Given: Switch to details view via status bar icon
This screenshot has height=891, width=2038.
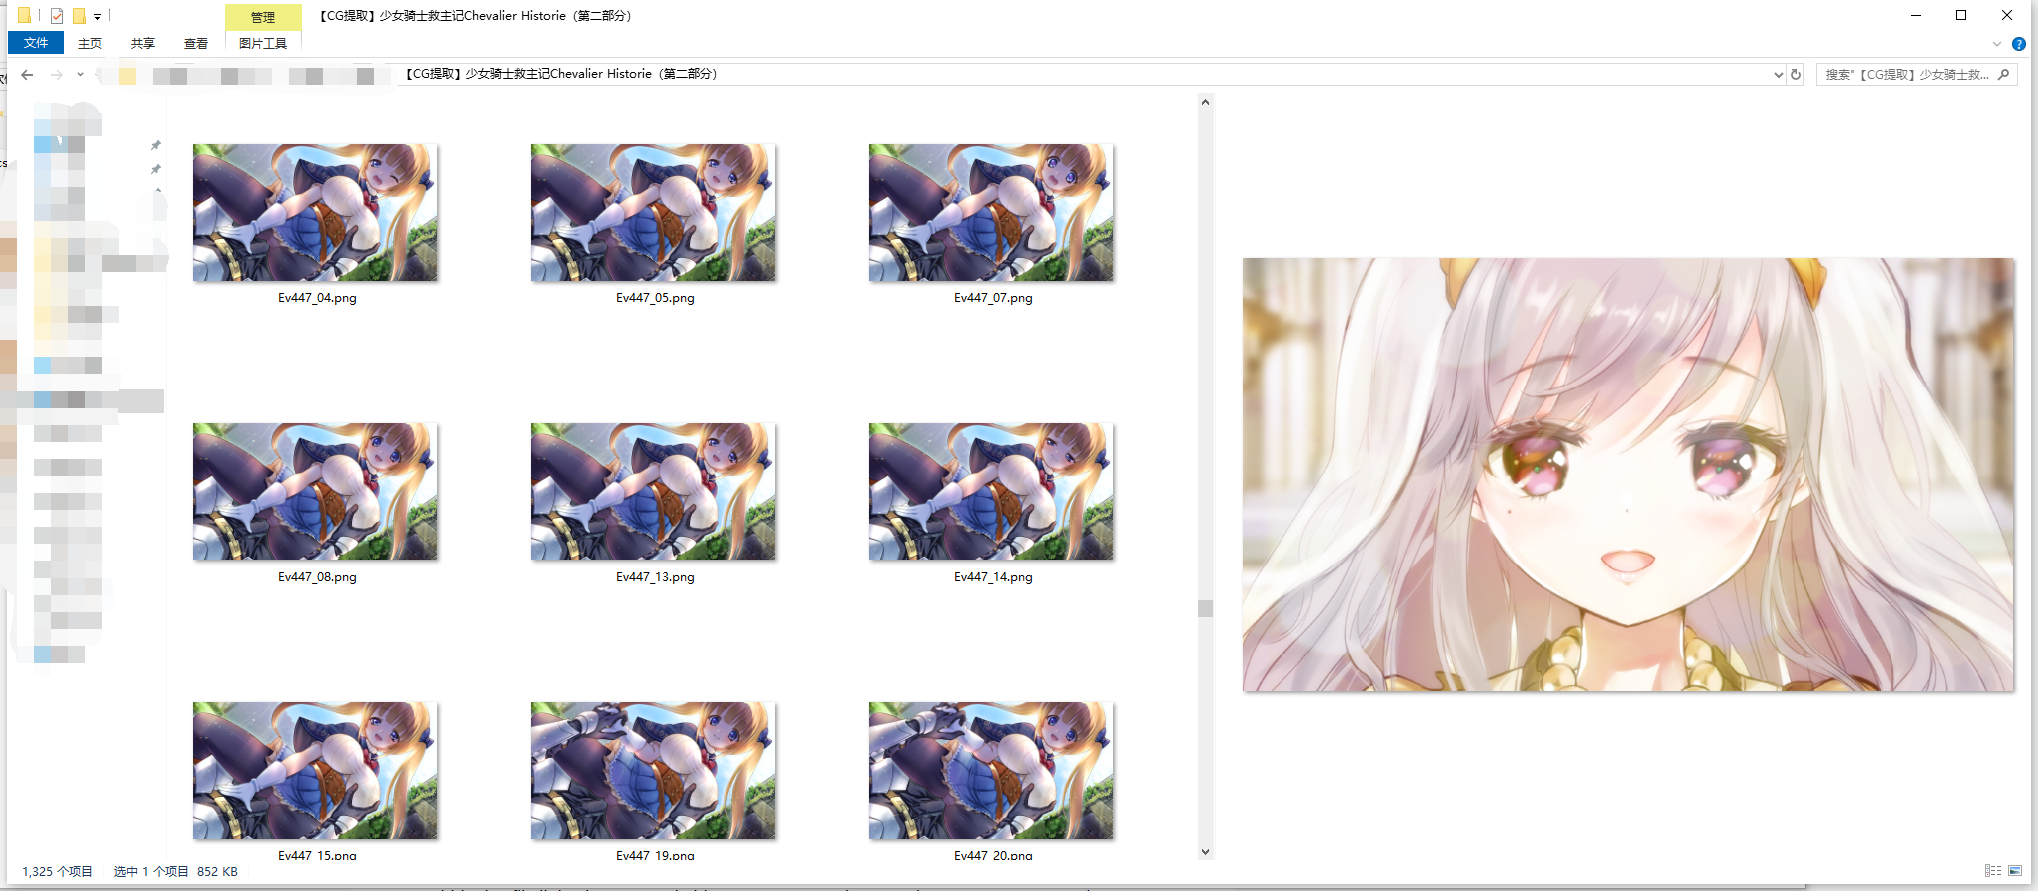Looking at the screenshot, I should tap(1992, 871).
